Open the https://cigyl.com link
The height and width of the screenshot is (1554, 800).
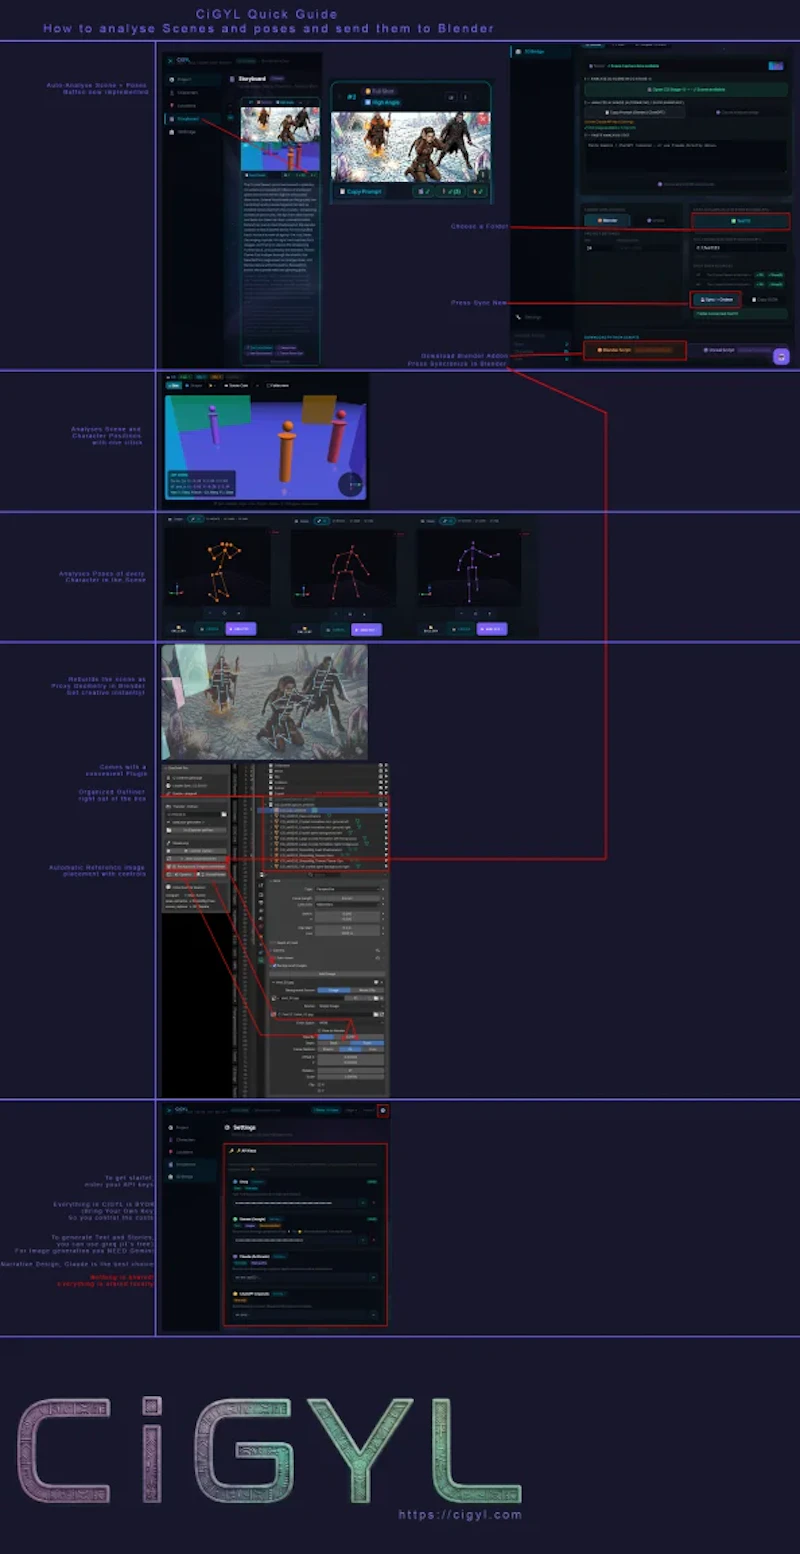(x=461, y=1514)
